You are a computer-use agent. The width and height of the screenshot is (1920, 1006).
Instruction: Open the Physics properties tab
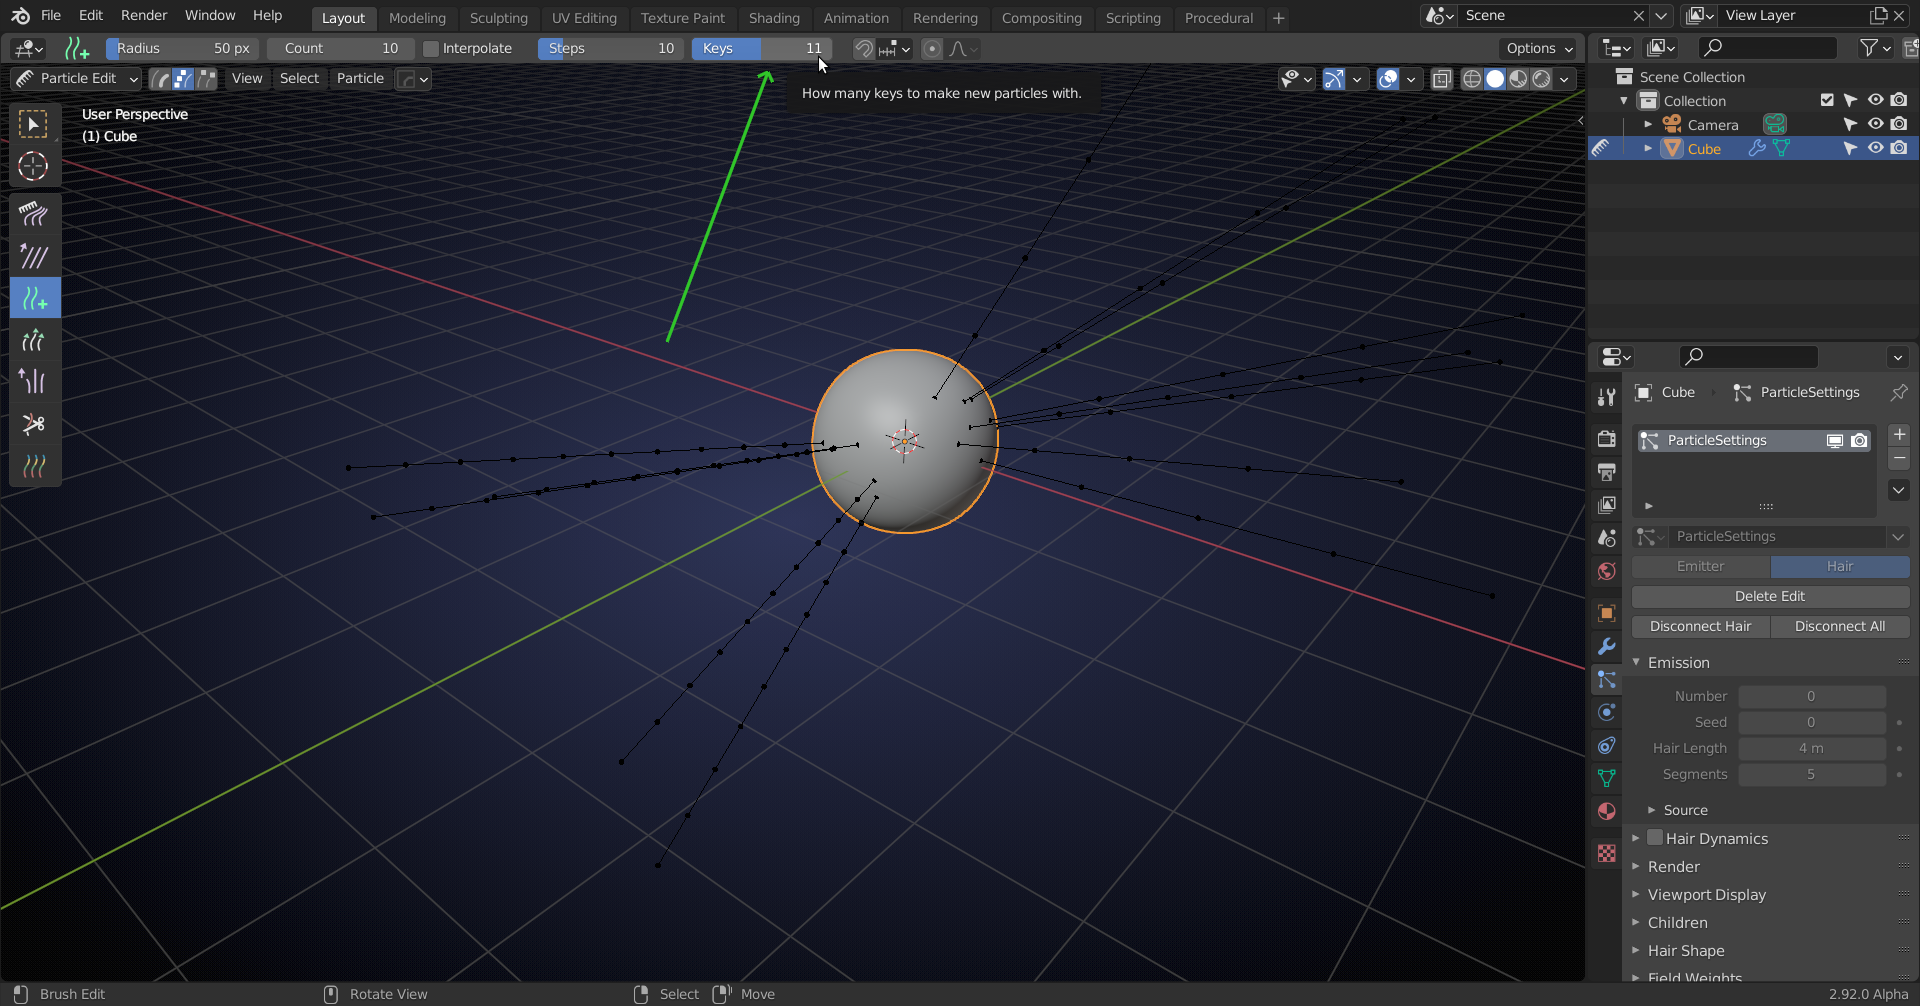pos(1606,712)
